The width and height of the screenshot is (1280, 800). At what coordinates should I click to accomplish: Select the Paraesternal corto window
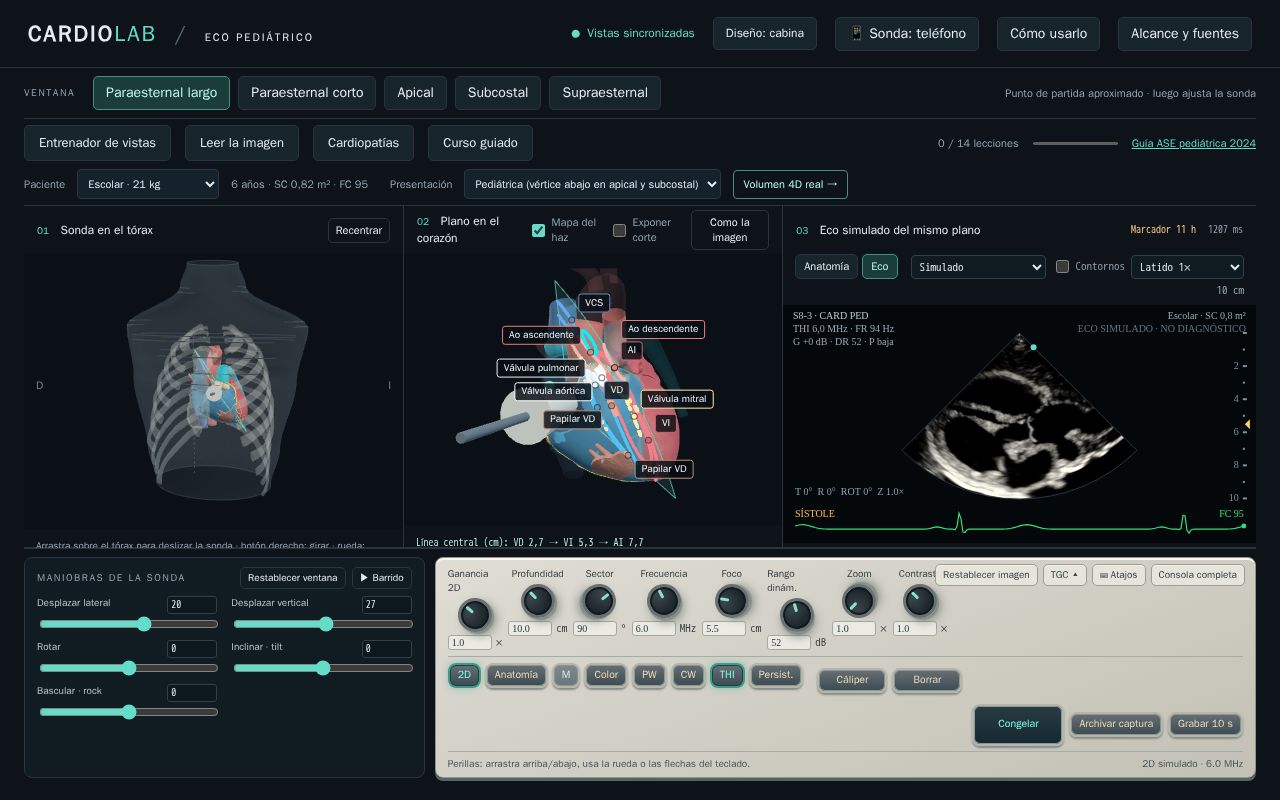tap(307, 93)
